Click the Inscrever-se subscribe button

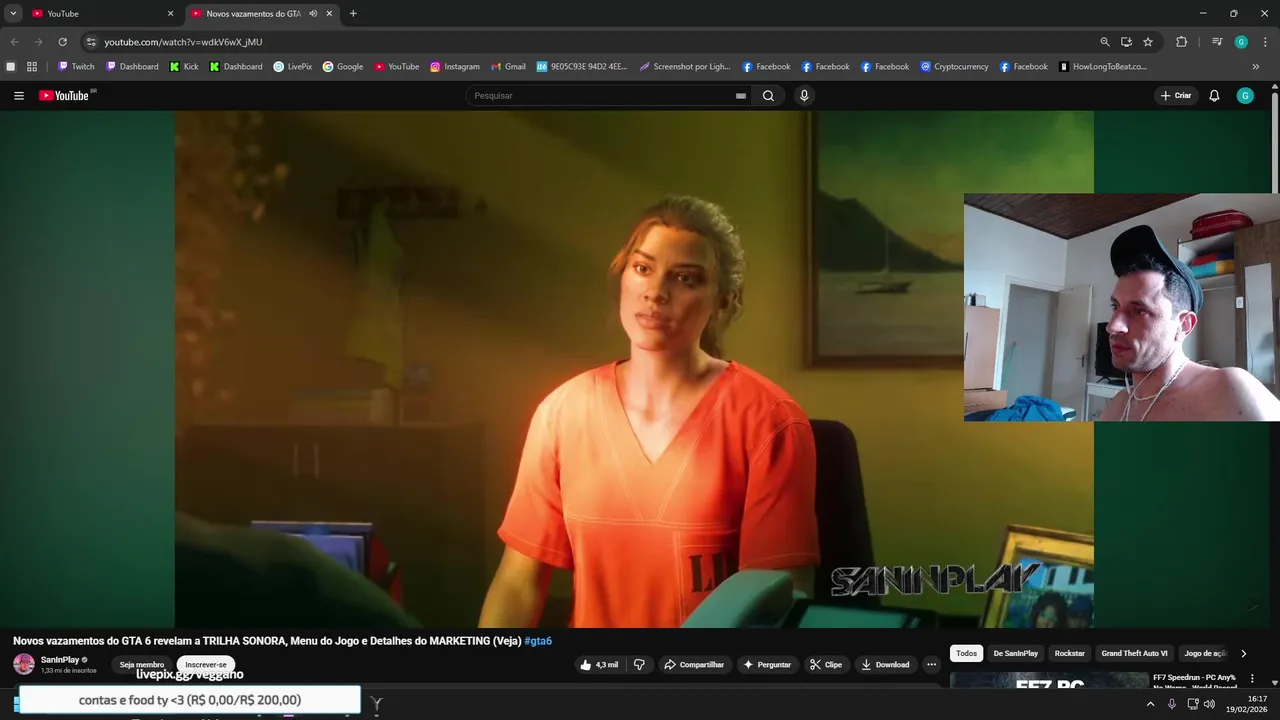[x=206, y=665]
